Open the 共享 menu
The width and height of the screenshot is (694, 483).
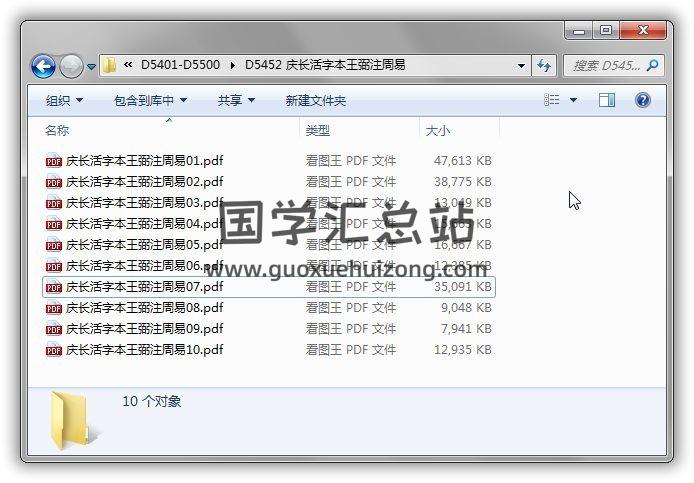[x=236, y=100]
